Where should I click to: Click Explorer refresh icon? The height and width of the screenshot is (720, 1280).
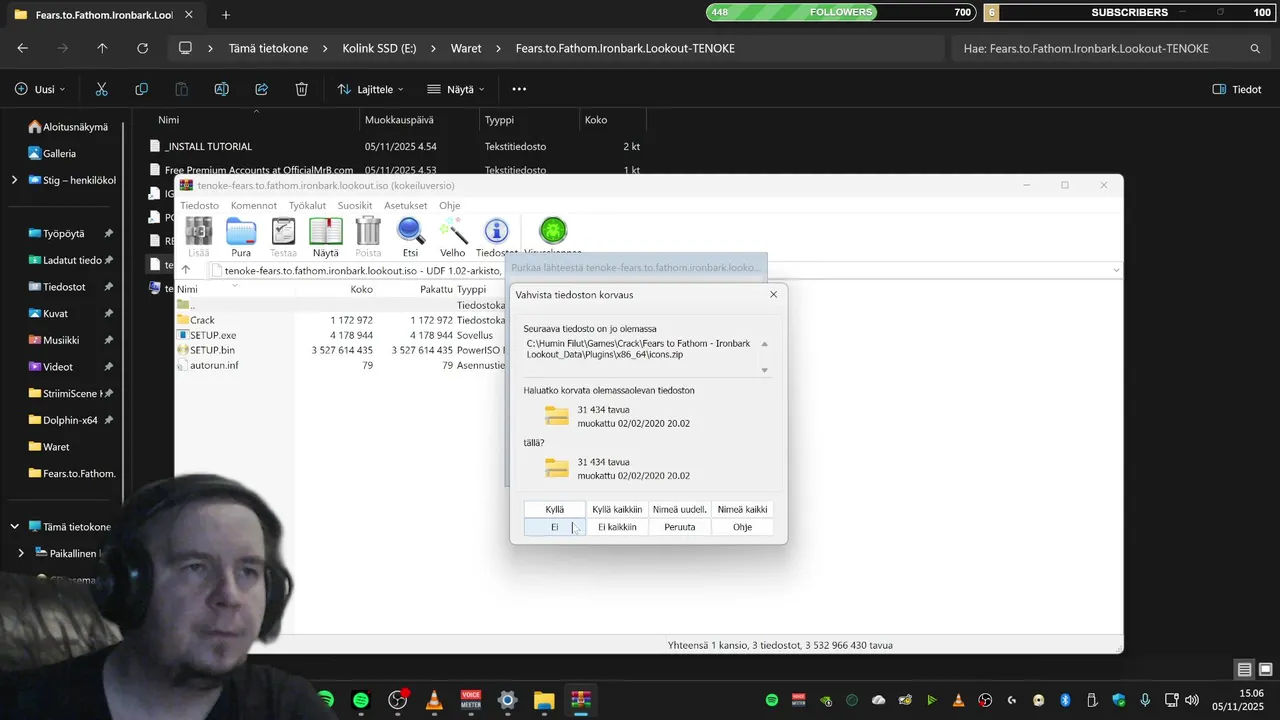(x=142, y=48)
